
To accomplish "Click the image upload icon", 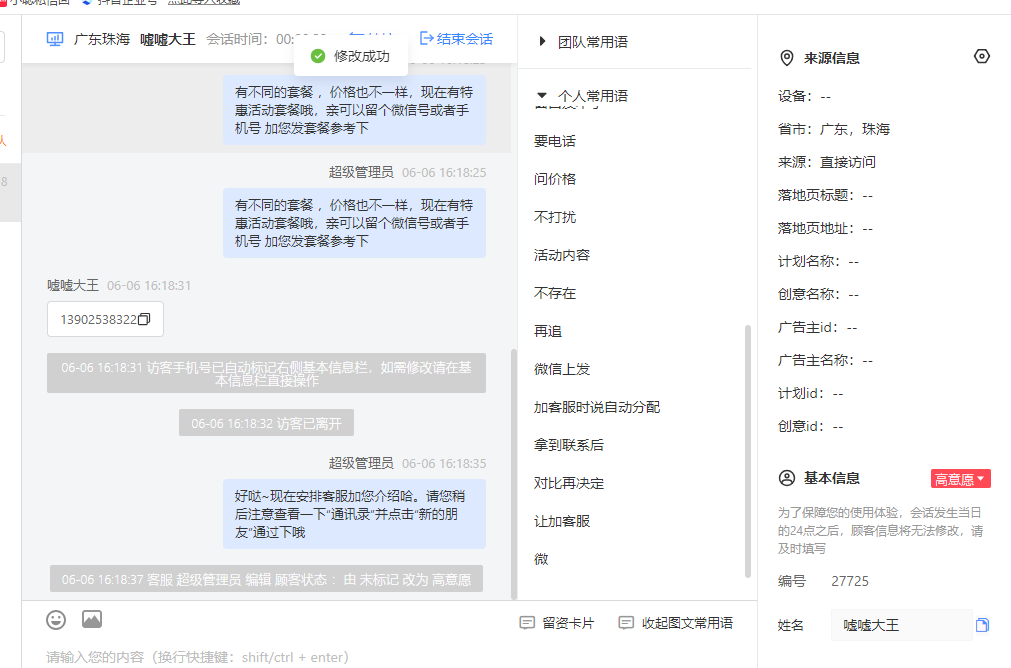I will [92, 620].
